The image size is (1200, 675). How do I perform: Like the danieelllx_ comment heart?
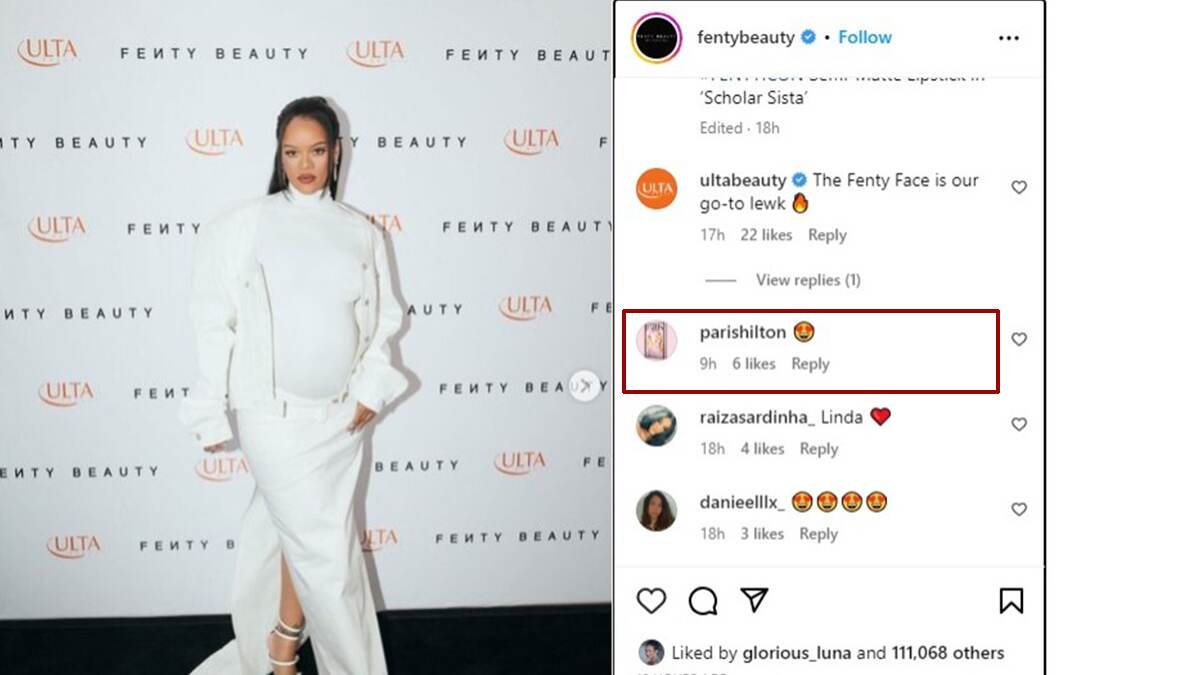coord(1019,509)
